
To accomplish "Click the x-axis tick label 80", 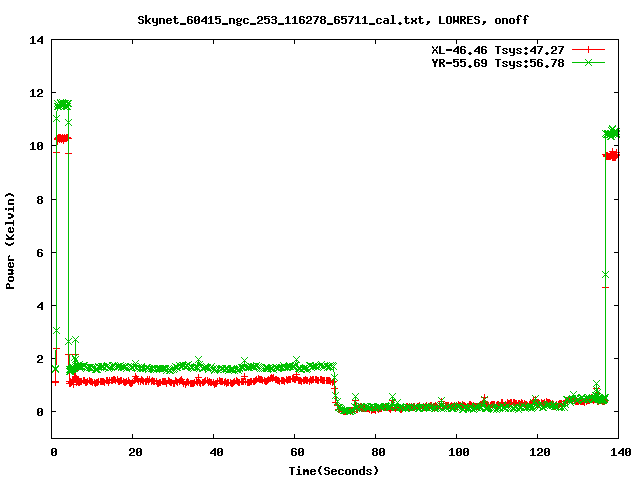I will coord(378,452).
